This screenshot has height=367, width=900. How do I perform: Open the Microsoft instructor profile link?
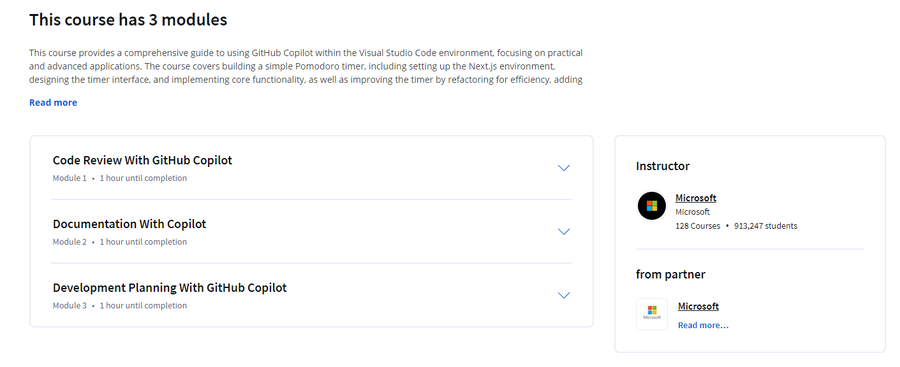point(696,198)
